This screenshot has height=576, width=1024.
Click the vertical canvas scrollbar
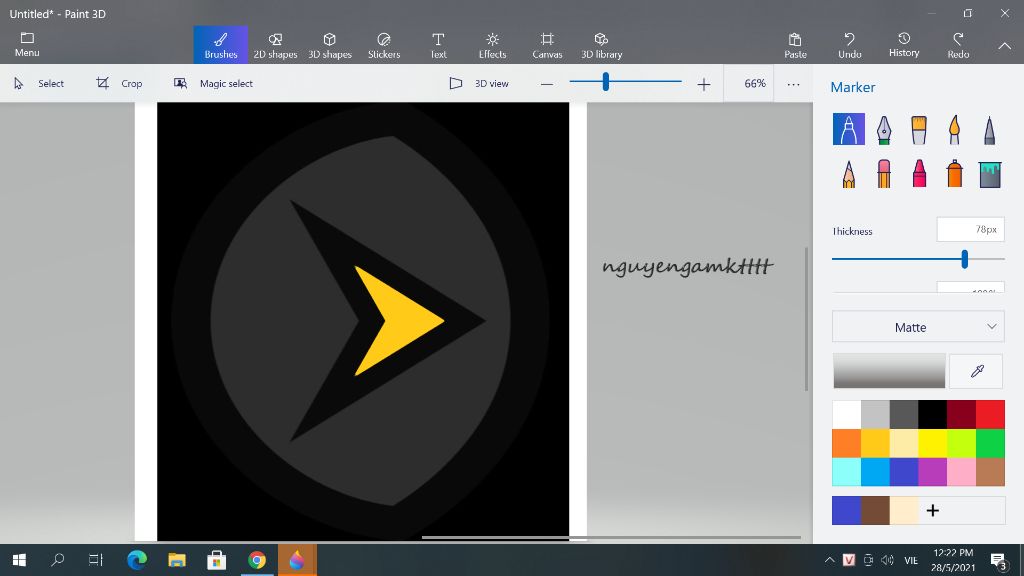[x=807, y=319]
